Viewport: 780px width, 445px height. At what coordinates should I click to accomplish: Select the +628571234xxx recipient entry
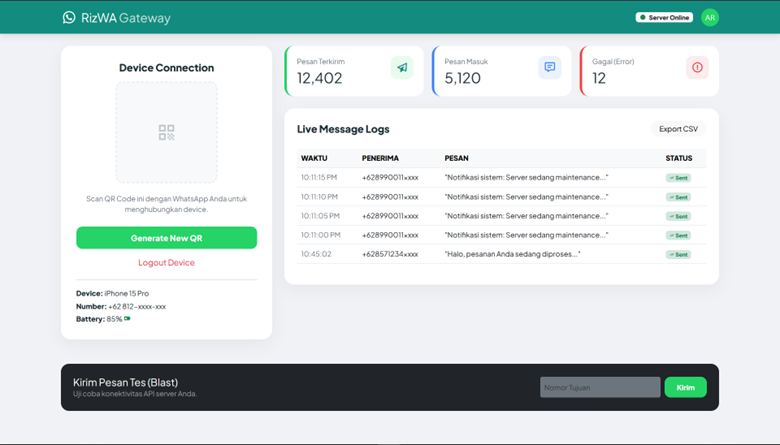pos(390,255)
